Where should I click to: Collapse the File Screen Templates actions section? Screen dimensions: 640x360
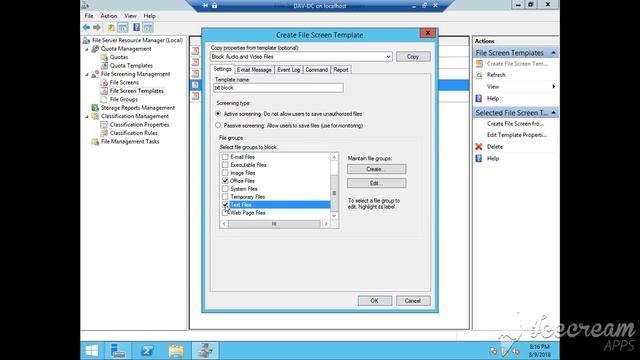pyautogui.click(x=553, y=53)
